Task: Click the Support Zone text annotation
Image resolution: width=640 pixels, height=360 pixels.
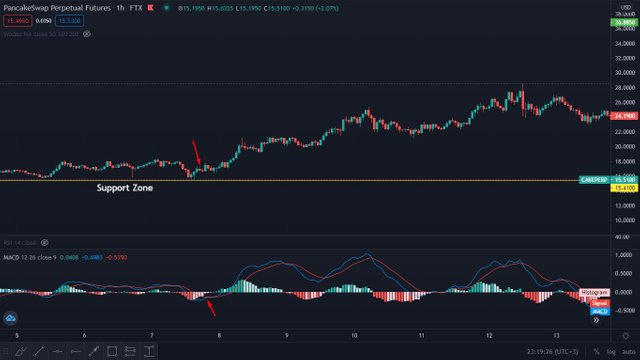Action: coord(125,188)
